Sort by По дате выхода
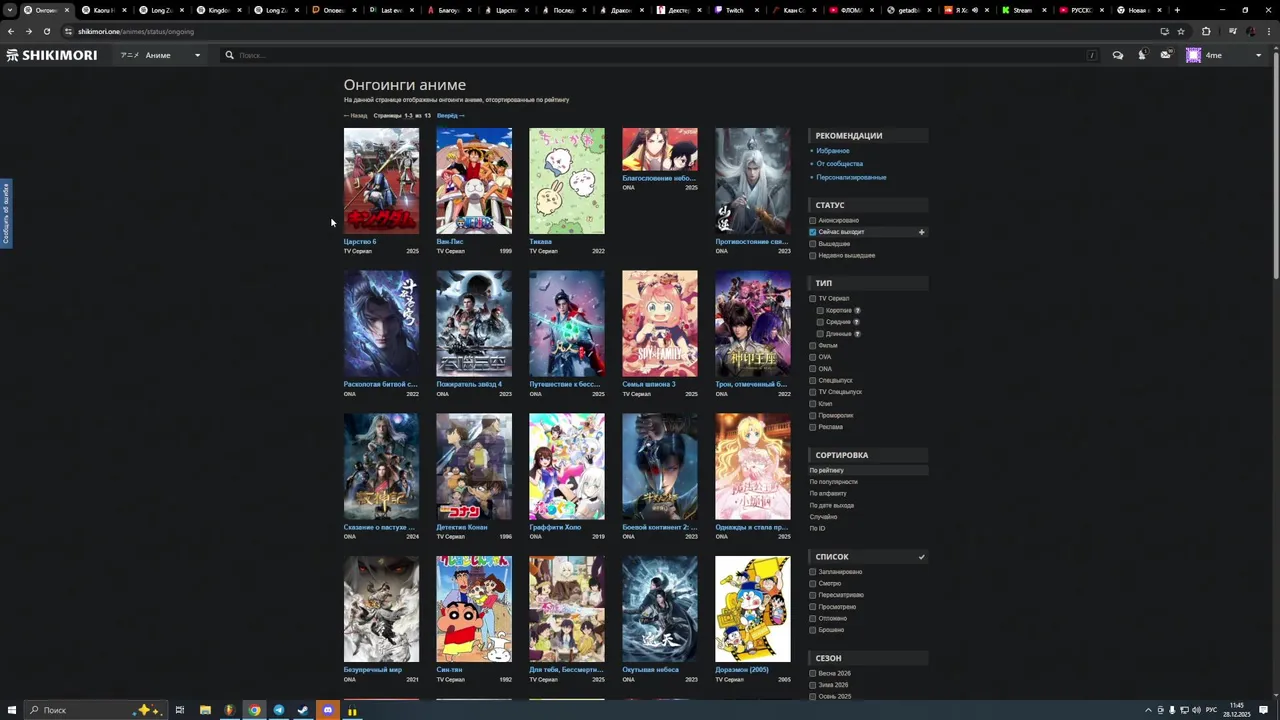Viewport: 1280px width, 720px height. tap(832, 506)
